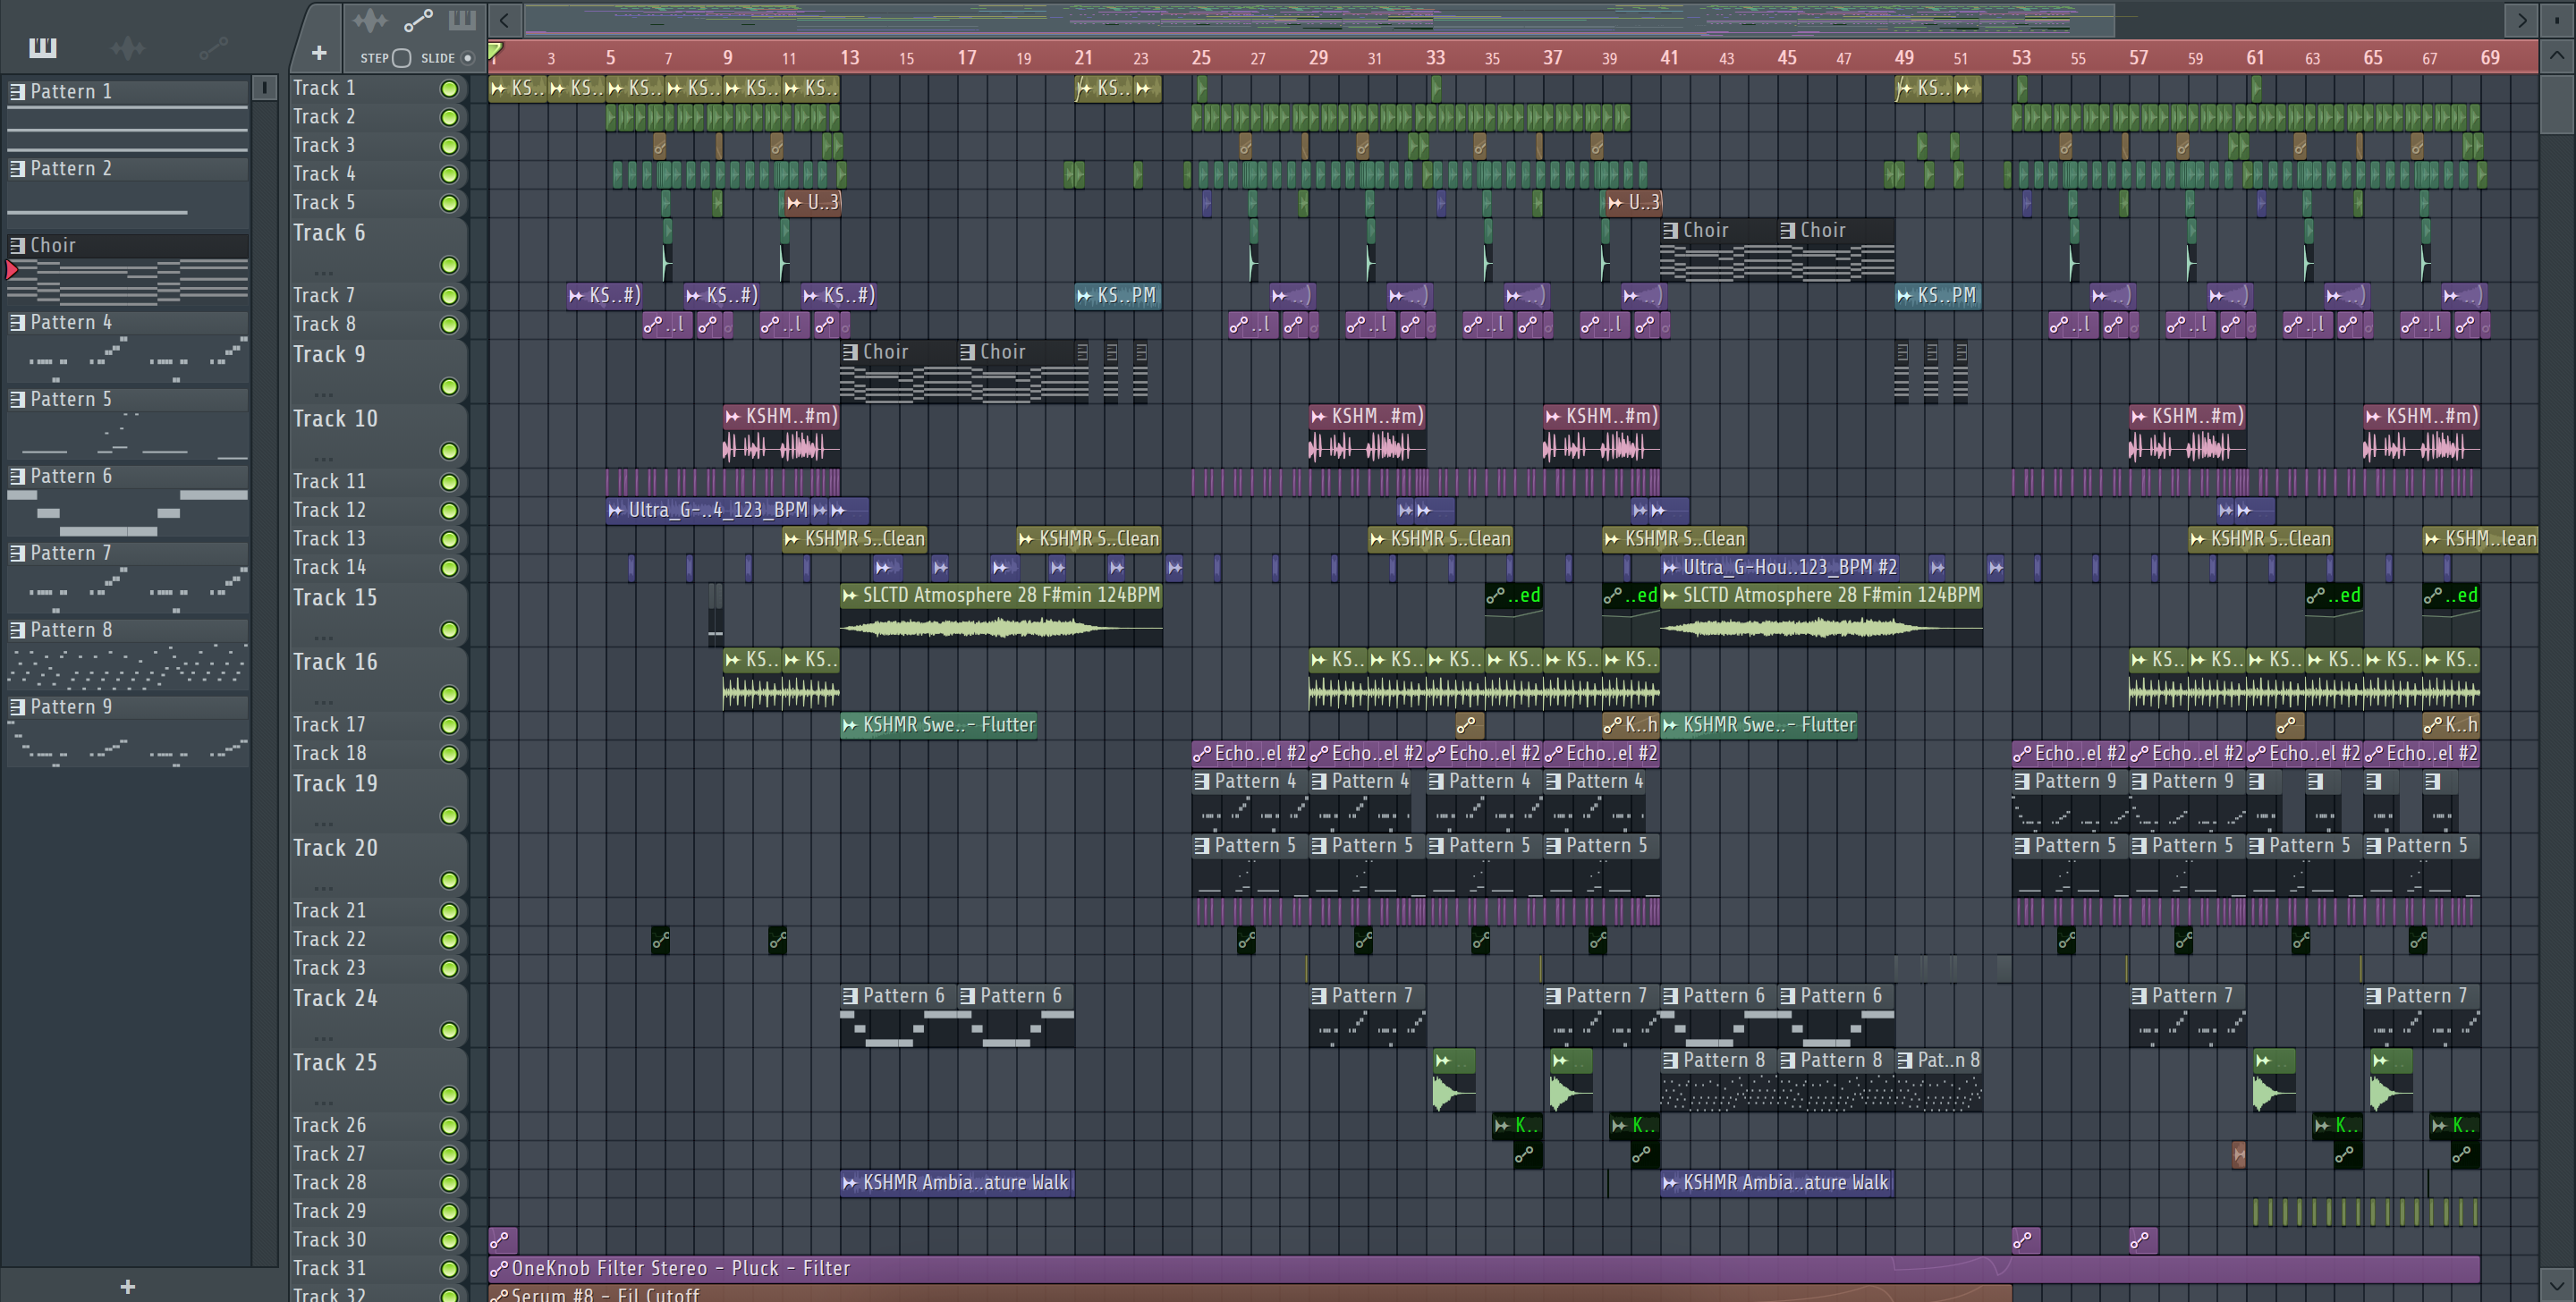Open menu icon of OneKnob Filter Stereo clip
Image resolution: width=2576 pixels, height=1302 pixels.
click(x=499, y=1270)
